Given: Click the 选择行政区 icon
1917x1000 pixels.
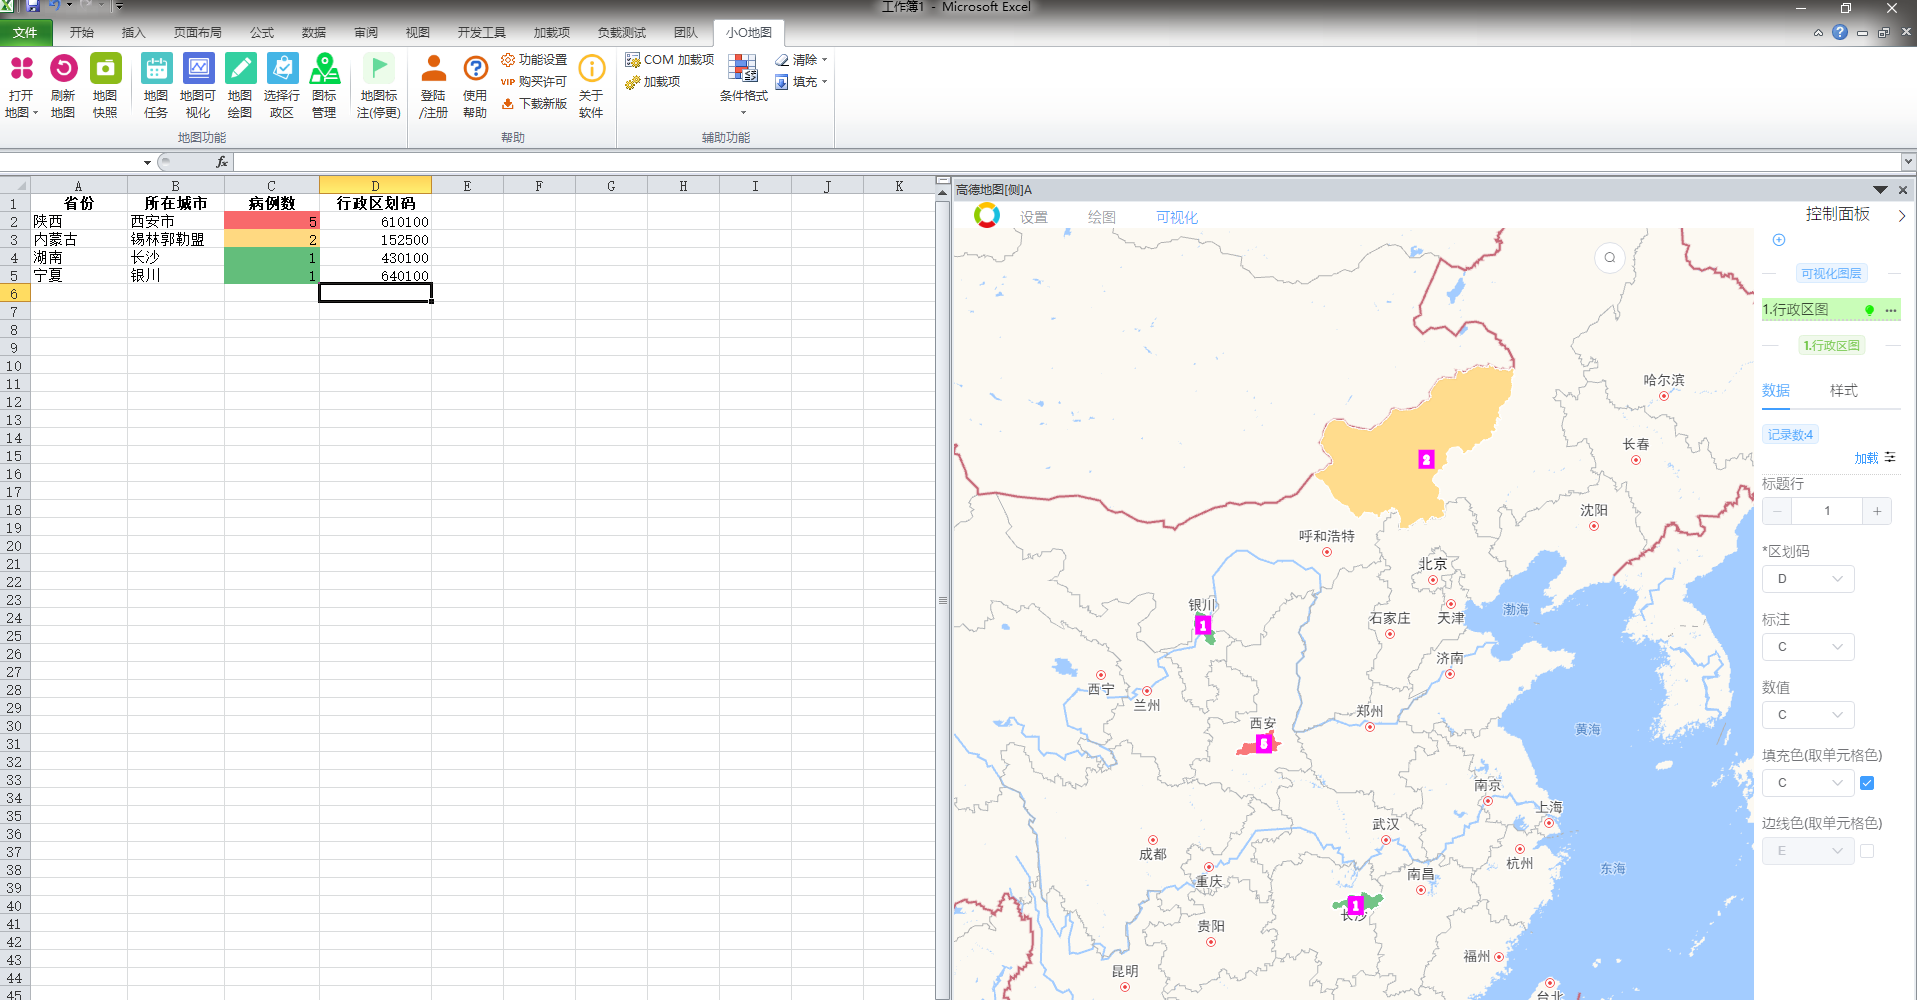Looking at the screenshot, I should click(x=282, y=70).
